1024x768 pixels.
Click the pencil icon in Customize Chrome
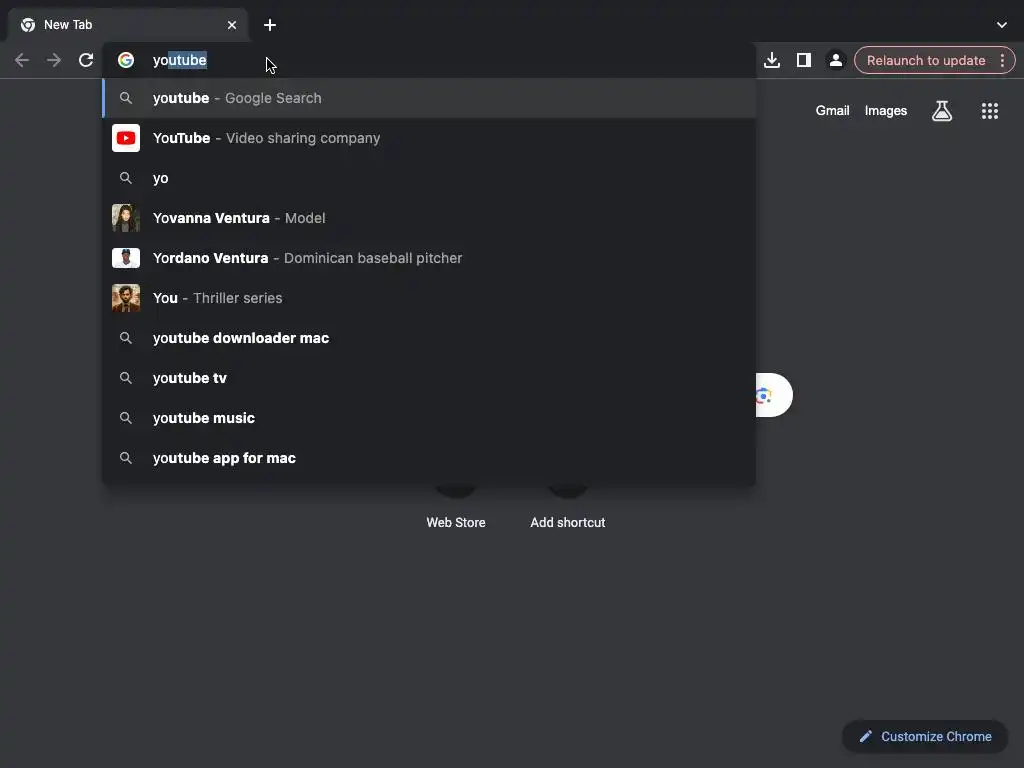click(865, 737)
